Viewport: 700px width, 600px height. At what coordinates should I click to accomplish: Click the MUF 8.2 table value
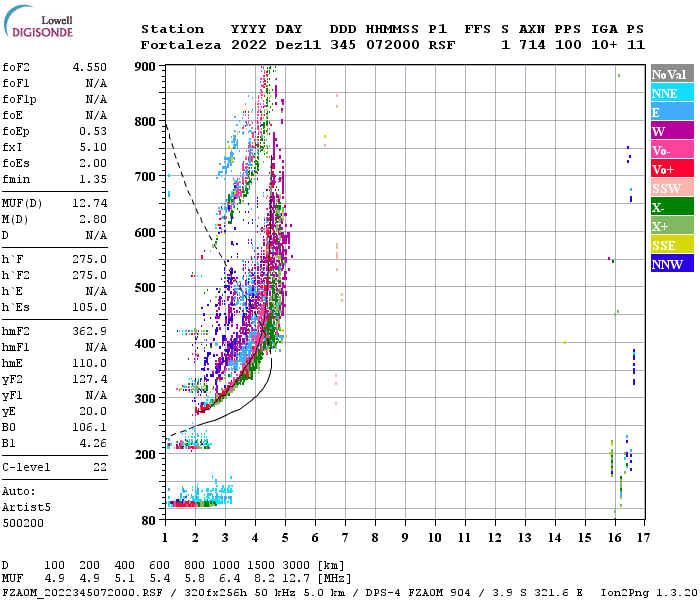pyautogui.click(x=264, y=579)
